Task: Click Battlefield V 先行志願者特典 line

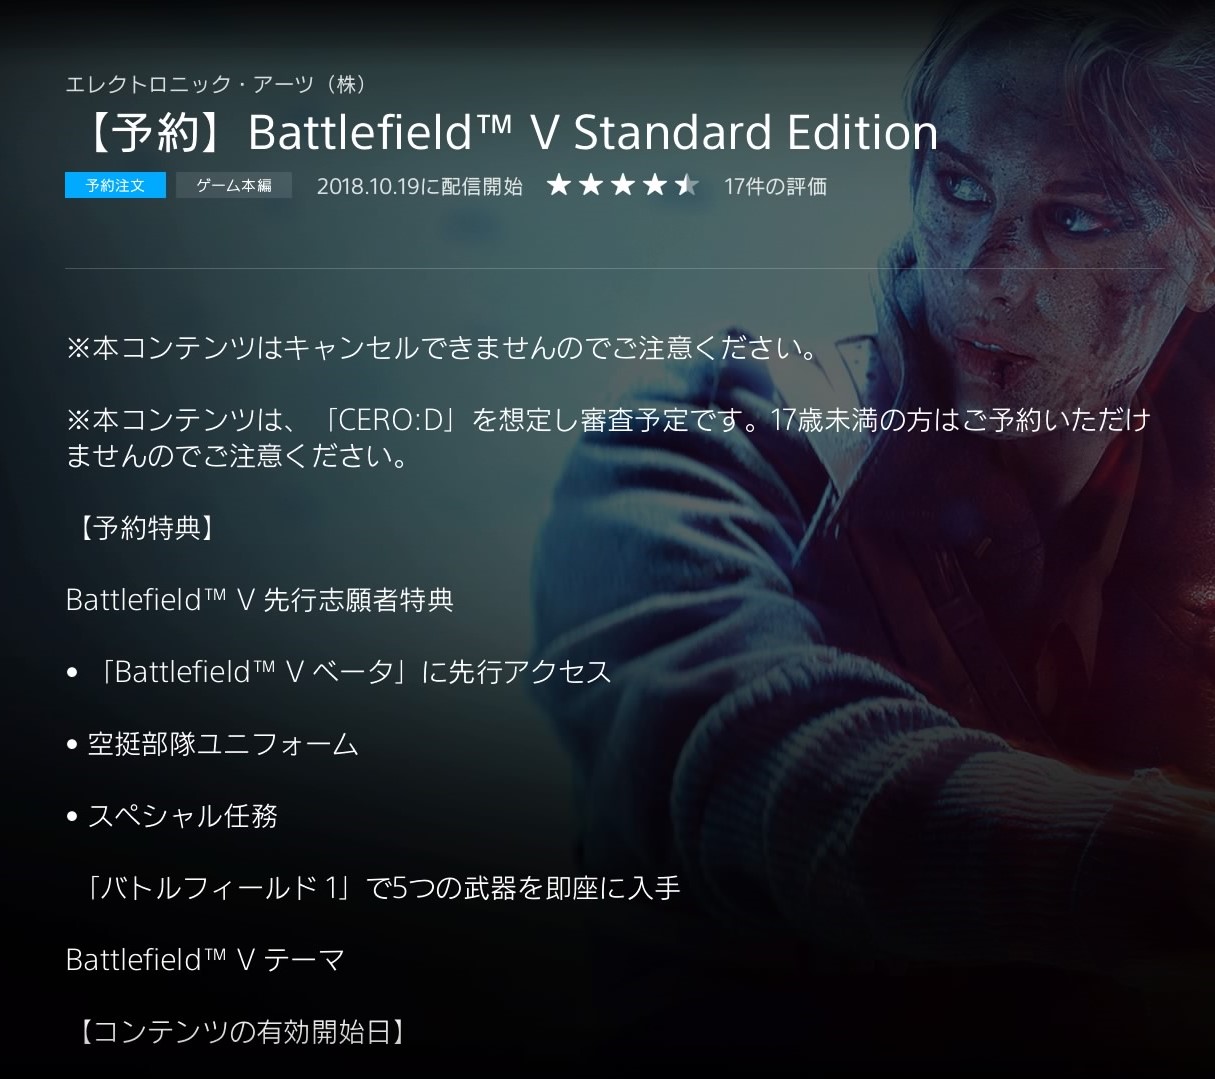Action: [x=259, y=600]
